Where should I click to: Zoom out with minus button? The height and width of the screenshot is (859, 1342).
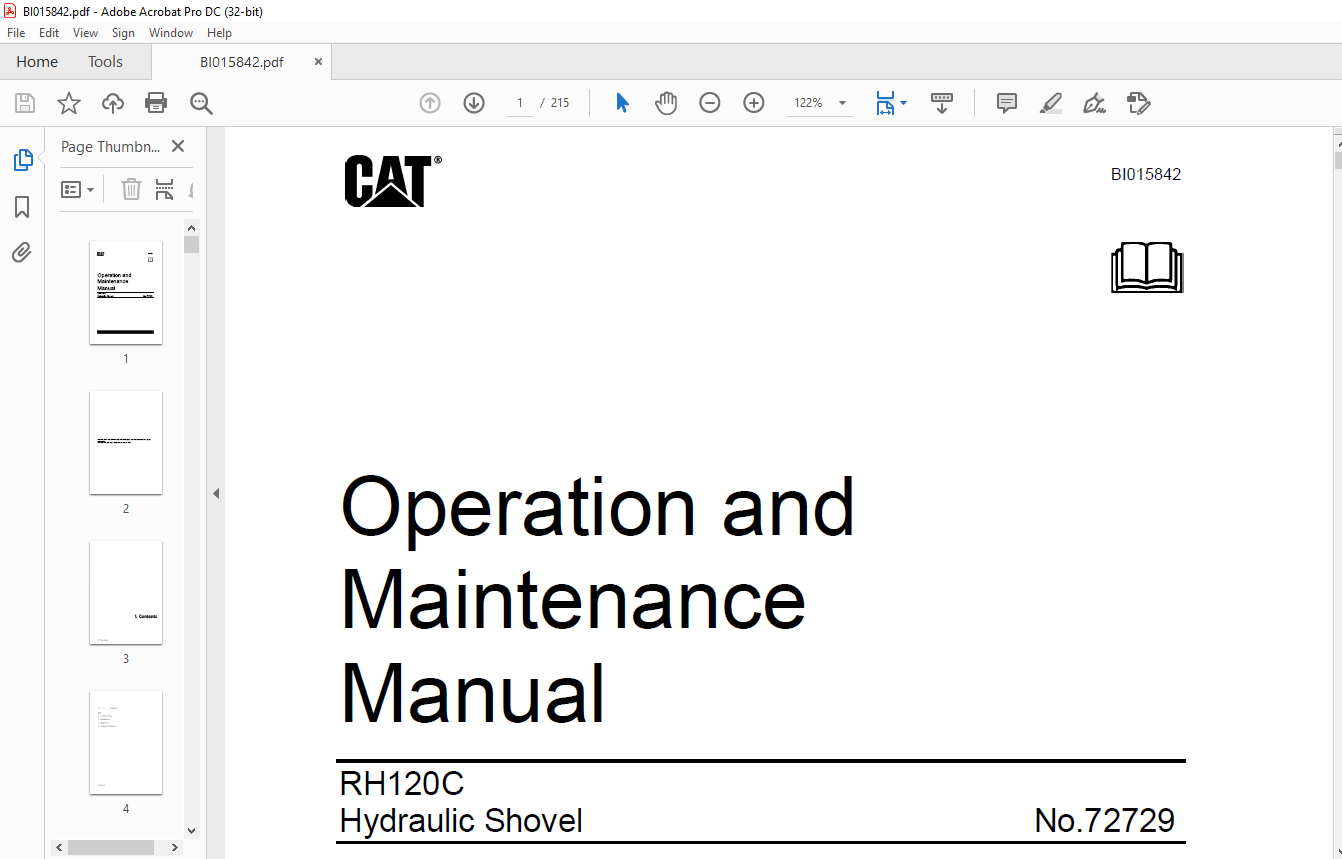click(710, 103)
